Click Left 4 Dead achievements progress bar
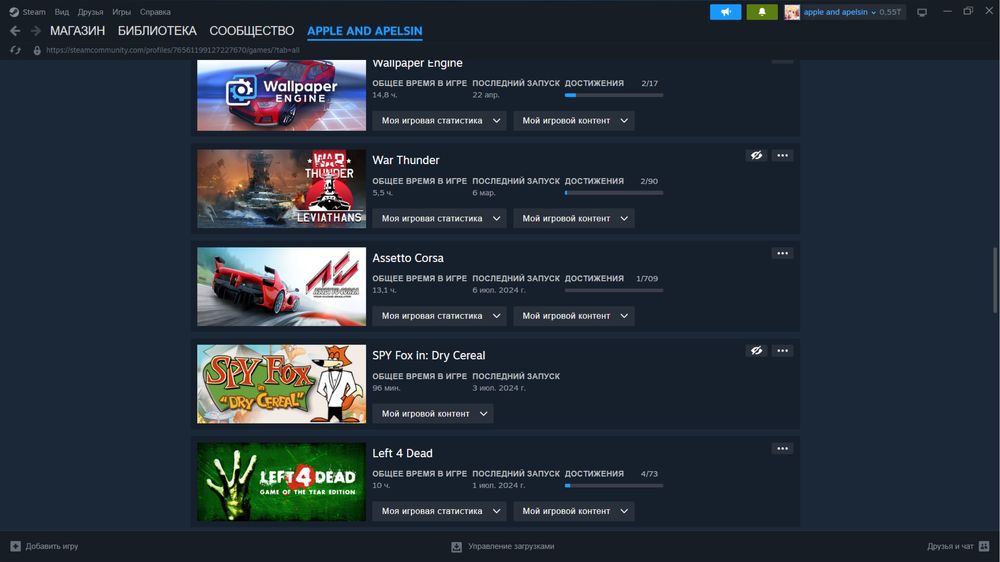1000x562 pixels. click(x=614, y=485)
